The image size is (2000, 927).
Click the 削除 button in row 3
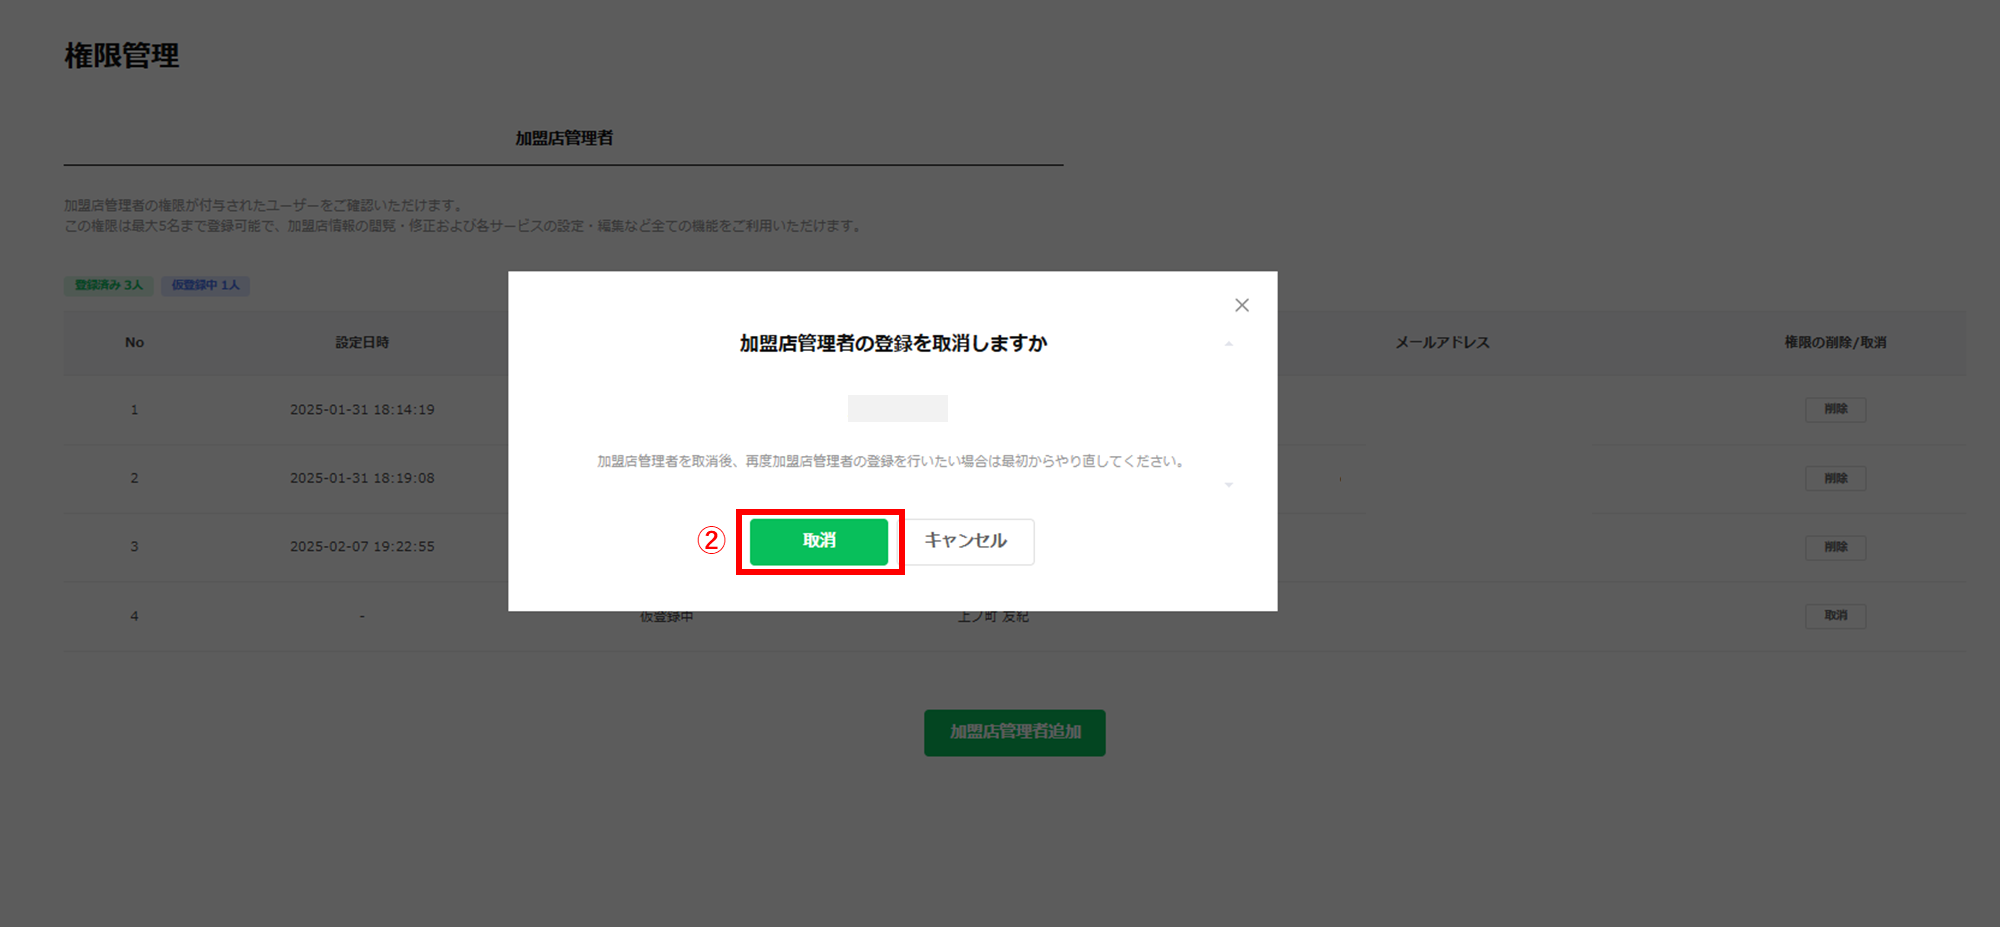pos(1835,547)
